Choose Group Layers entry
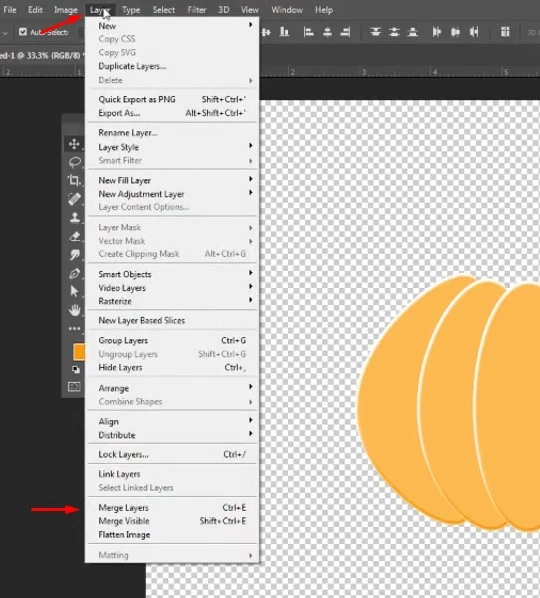 [173, 340]
